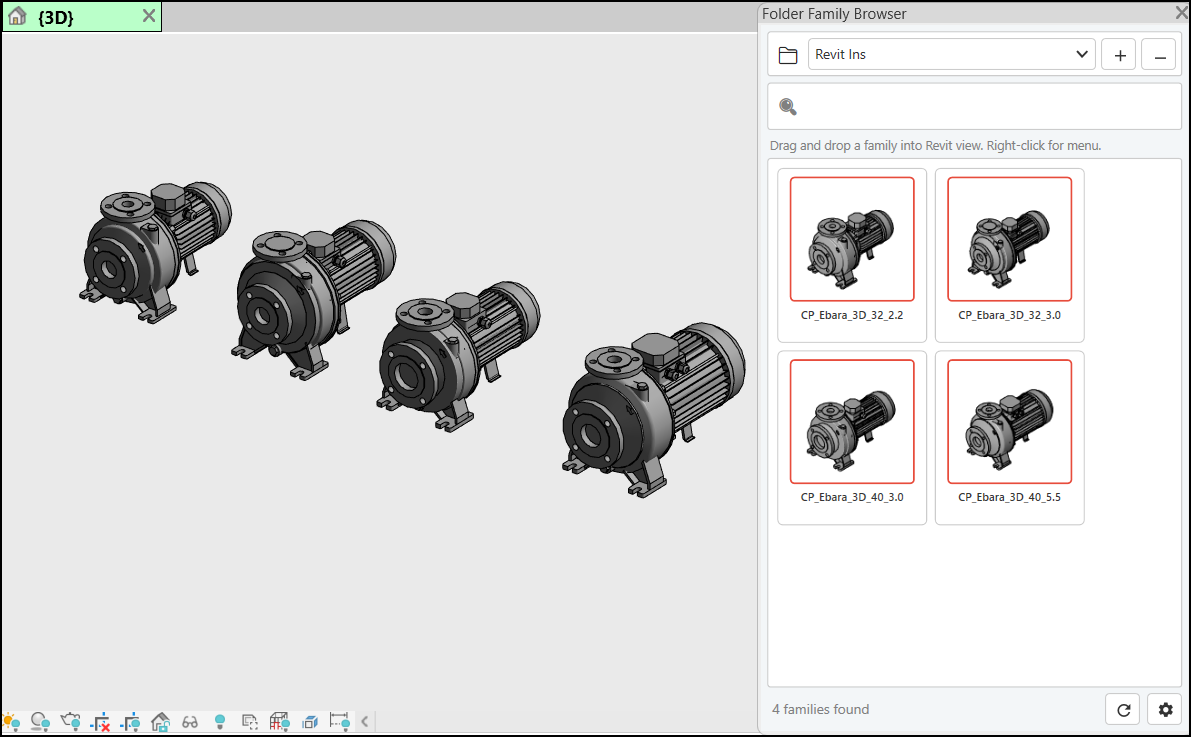
Task: Open Folder Family Browser settings gear
Action: (x=1165, y=710)
